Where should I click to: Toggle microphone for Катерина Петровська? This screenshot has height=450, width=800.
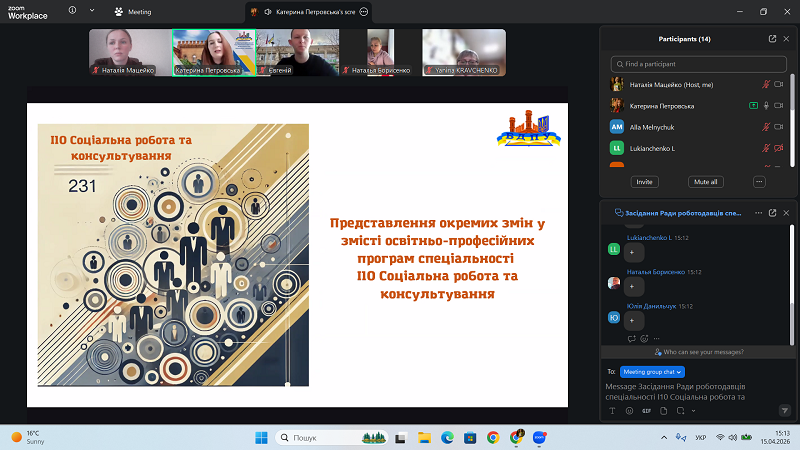766,106
